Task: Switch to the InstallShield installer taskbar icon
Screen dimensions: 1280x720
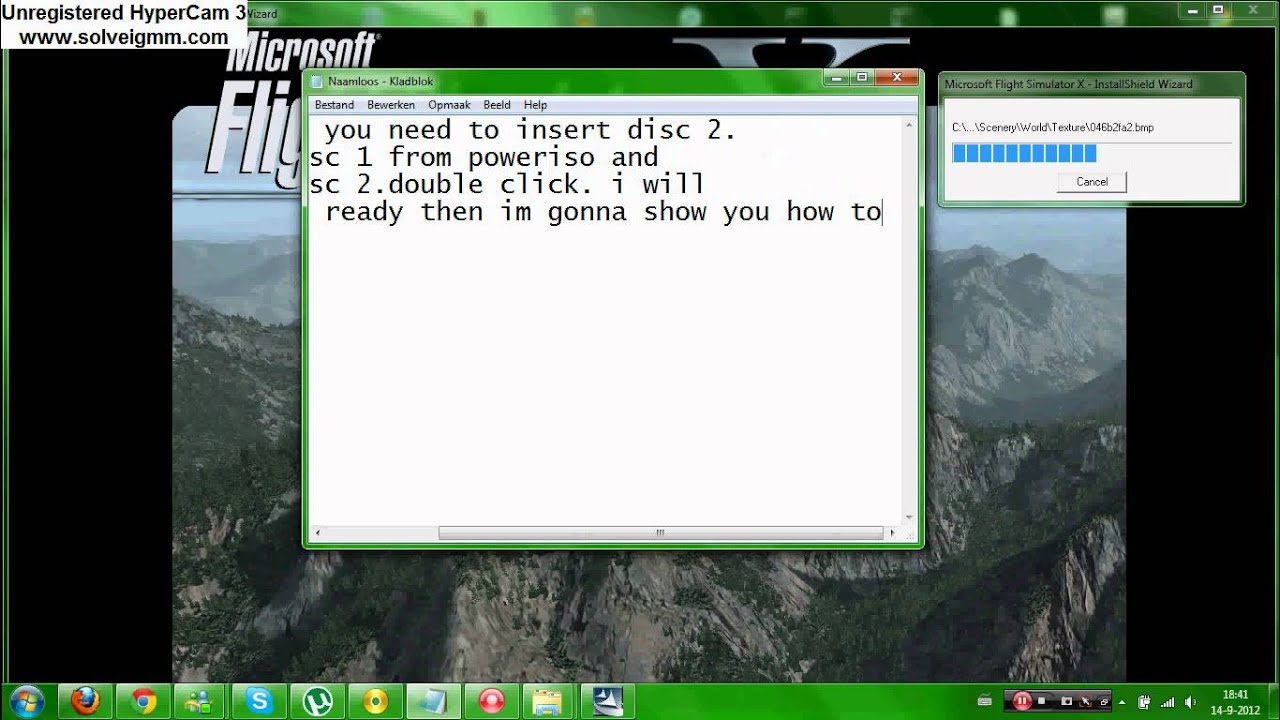Action: pos(607,700)
